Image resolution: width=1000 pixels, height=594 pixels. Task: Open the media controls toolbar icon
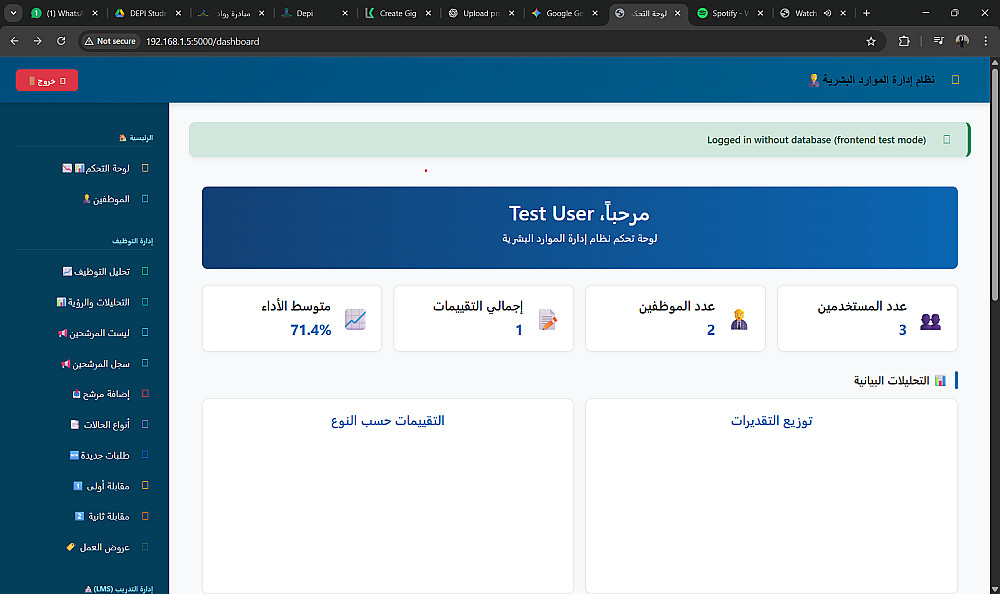coord(937,41)
